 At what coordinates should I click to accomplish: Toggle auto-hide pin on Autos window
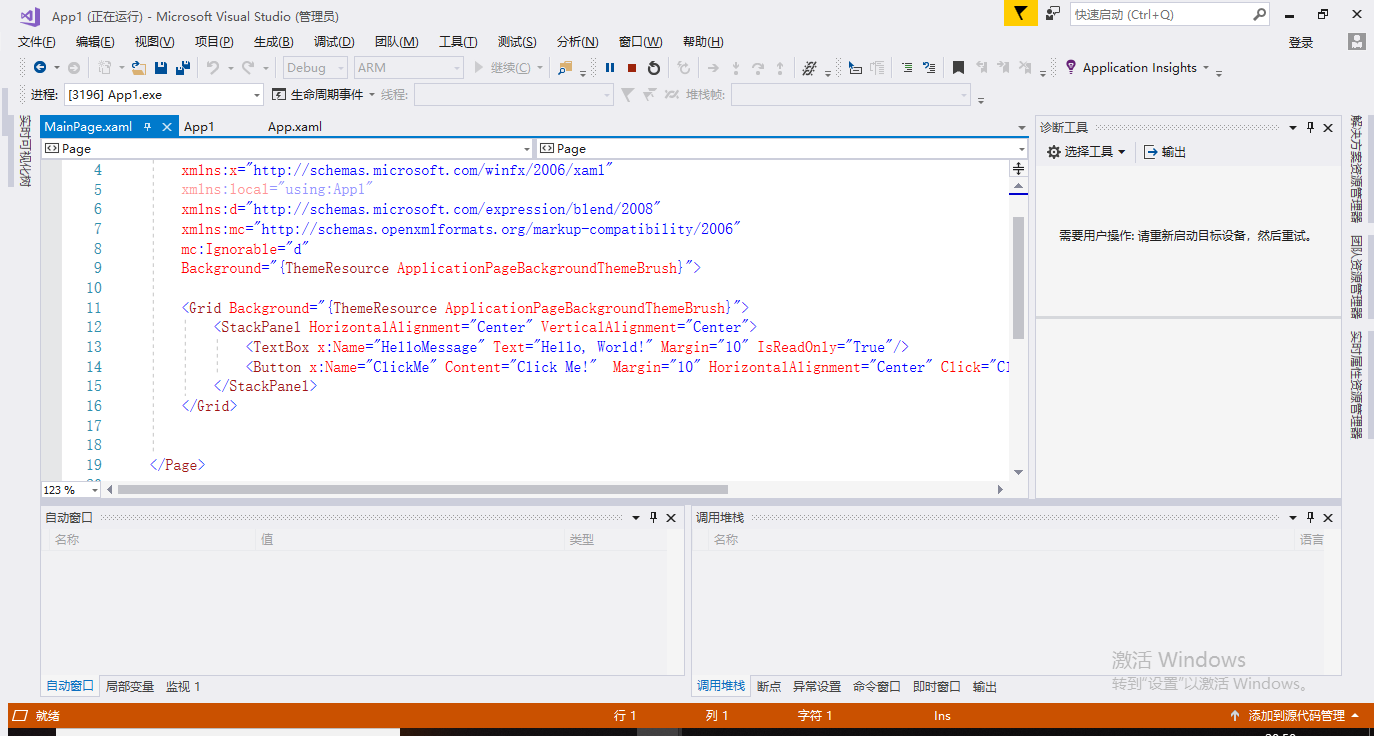click(x=653, y=517)
